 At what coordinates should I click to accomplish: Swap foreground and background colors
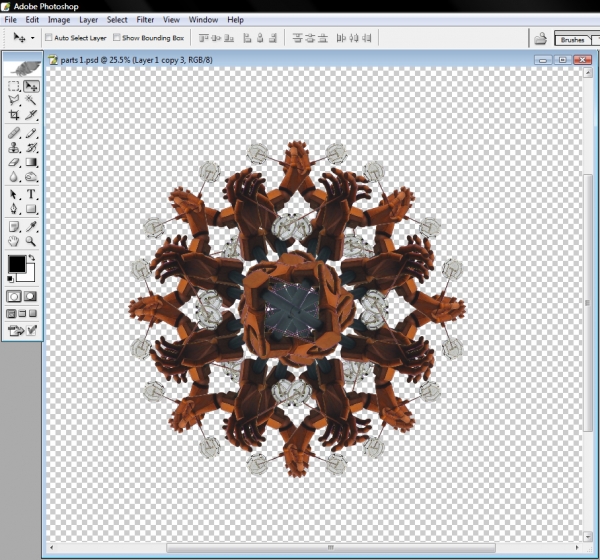pos(32,258)
